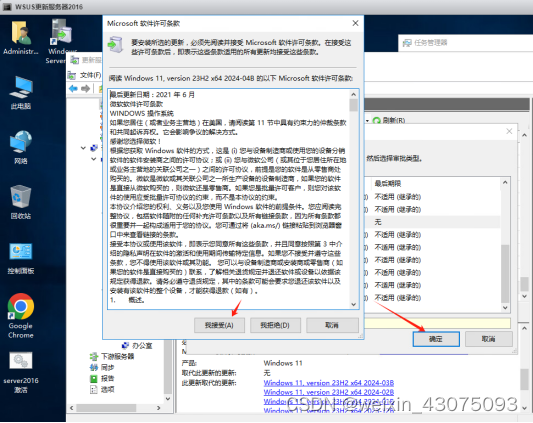Open the 回收站 recycle bin
This screenshot has height=423, width=533.
[x=21, y=202]
